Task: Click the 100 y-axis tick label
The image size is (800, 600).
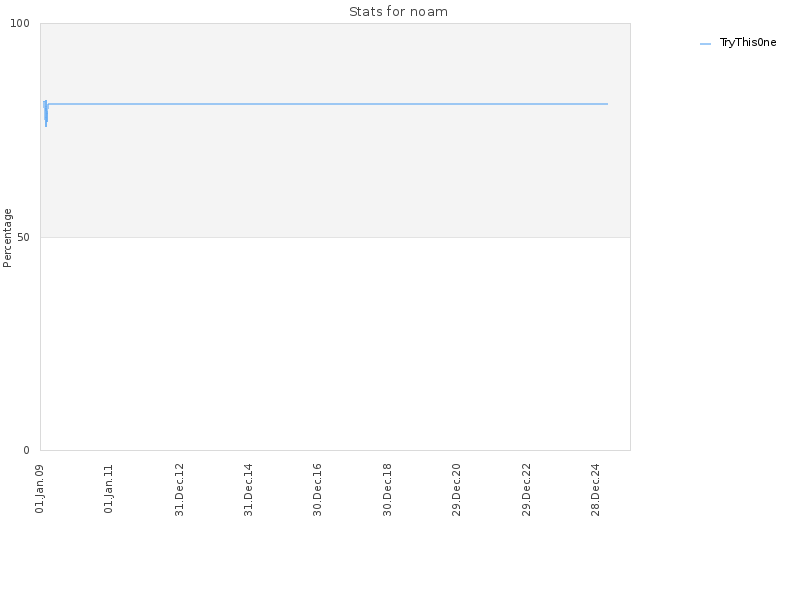Action: (20, 23)
